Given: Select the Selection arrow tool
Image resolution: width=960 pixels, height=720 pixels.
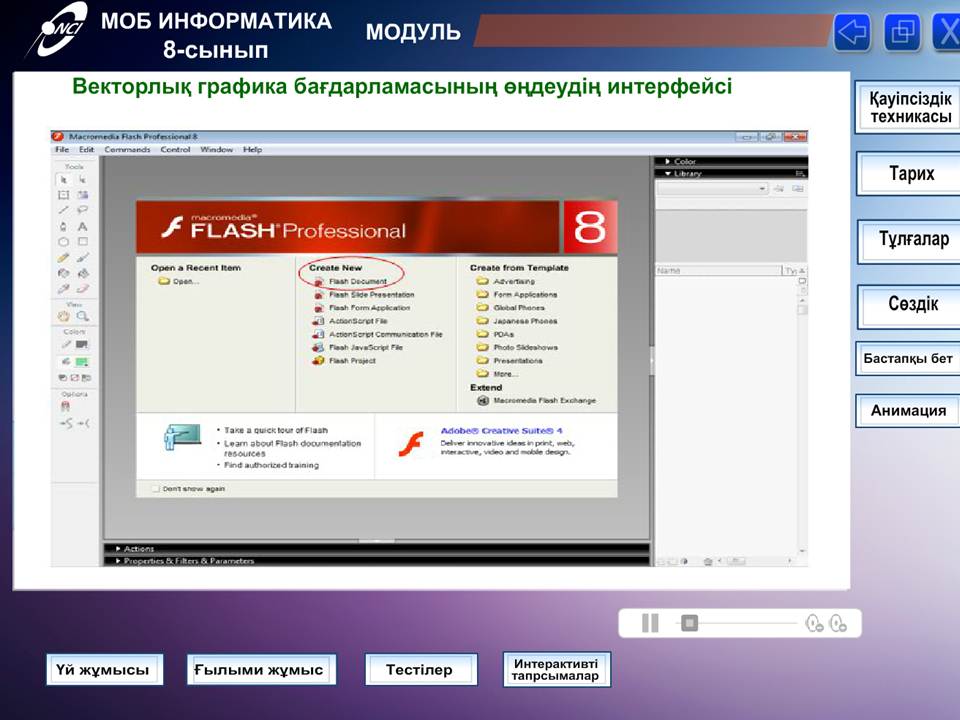Looking at the screenshot, I should pyautogui.click(x=64, y=180).
